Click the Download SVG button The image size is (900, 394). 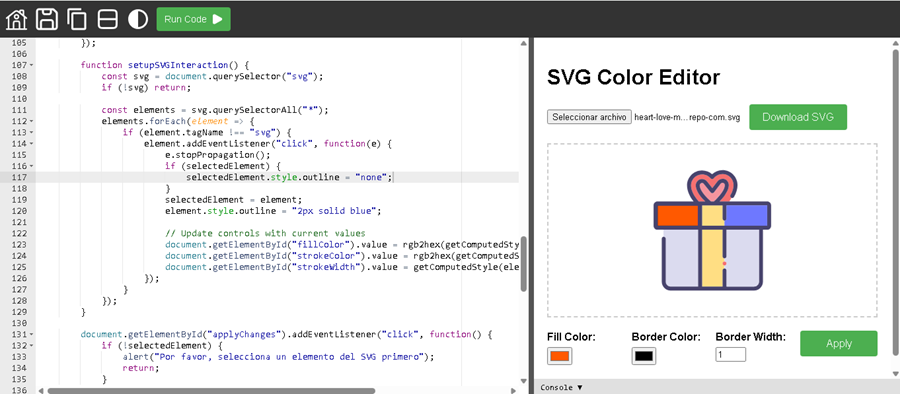coord(798,117)
